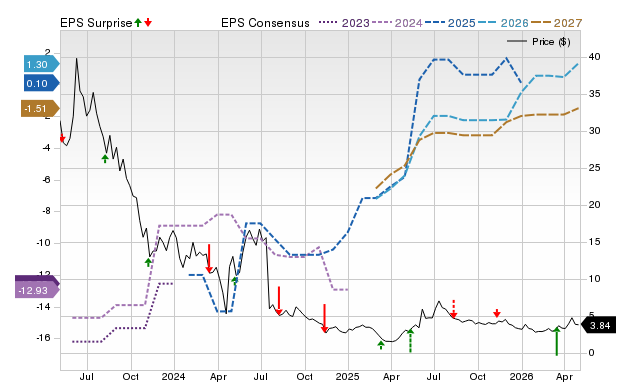
Task: Click the 30 price axis label
Action: coord(594,131)
